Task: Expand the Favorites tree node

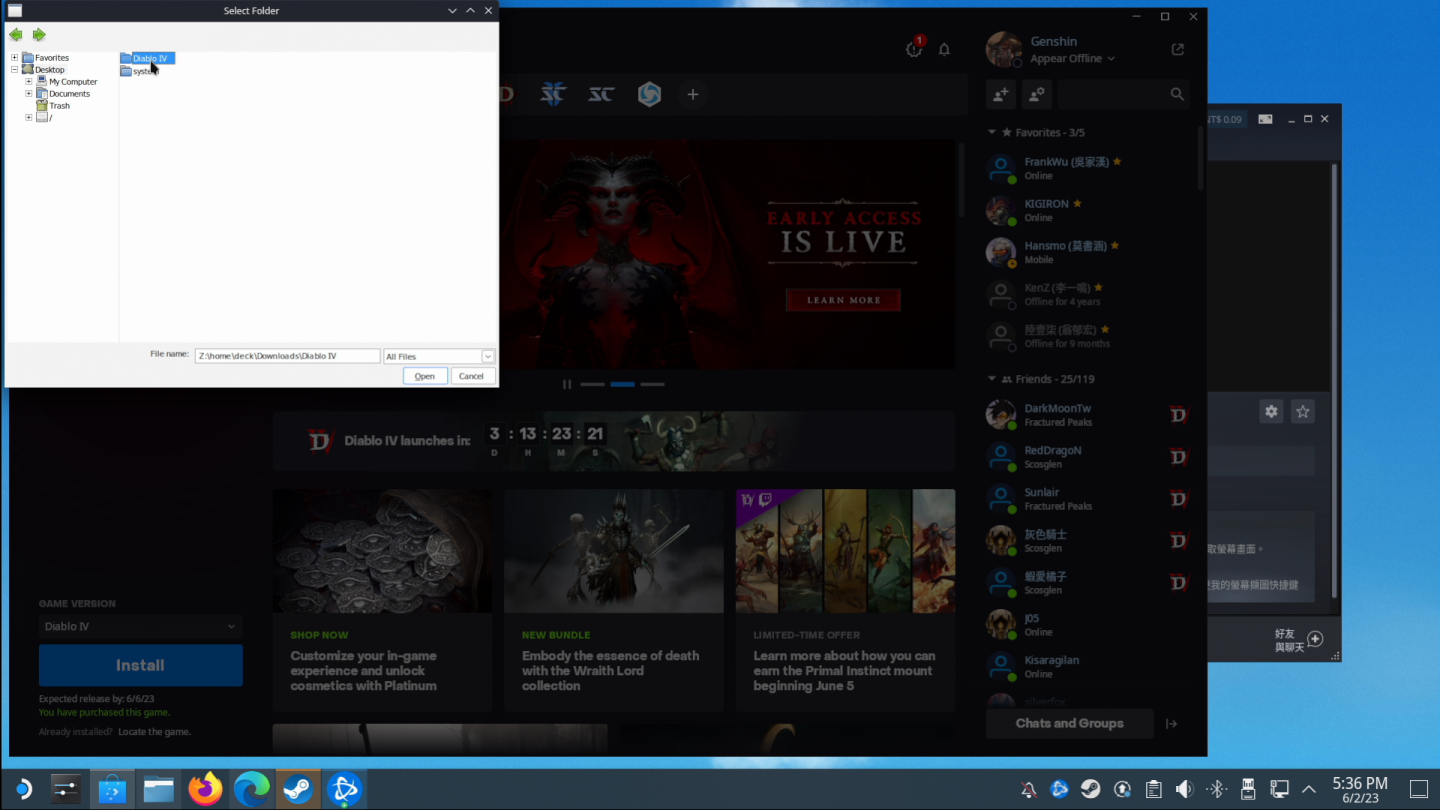Action: [x=15, y=58]
